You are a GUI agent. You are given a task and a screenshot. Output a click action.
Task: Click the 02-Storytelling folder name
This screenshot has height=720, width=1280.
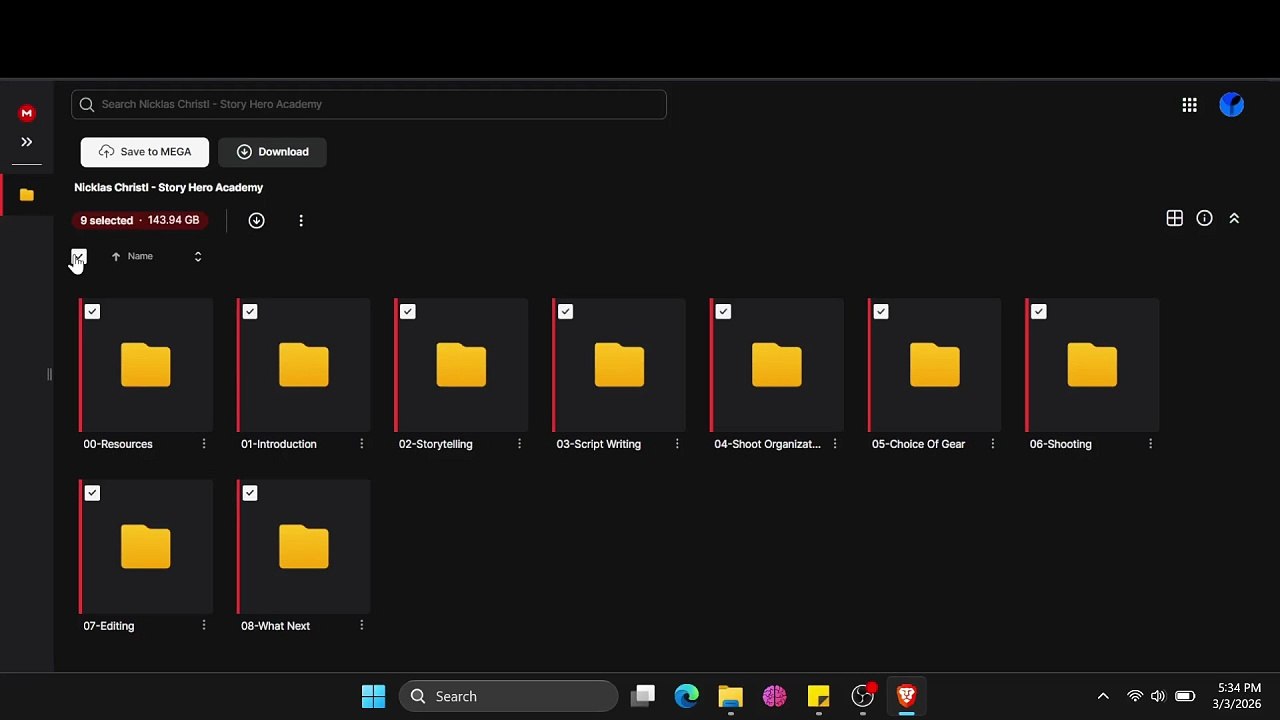[436, 444]
